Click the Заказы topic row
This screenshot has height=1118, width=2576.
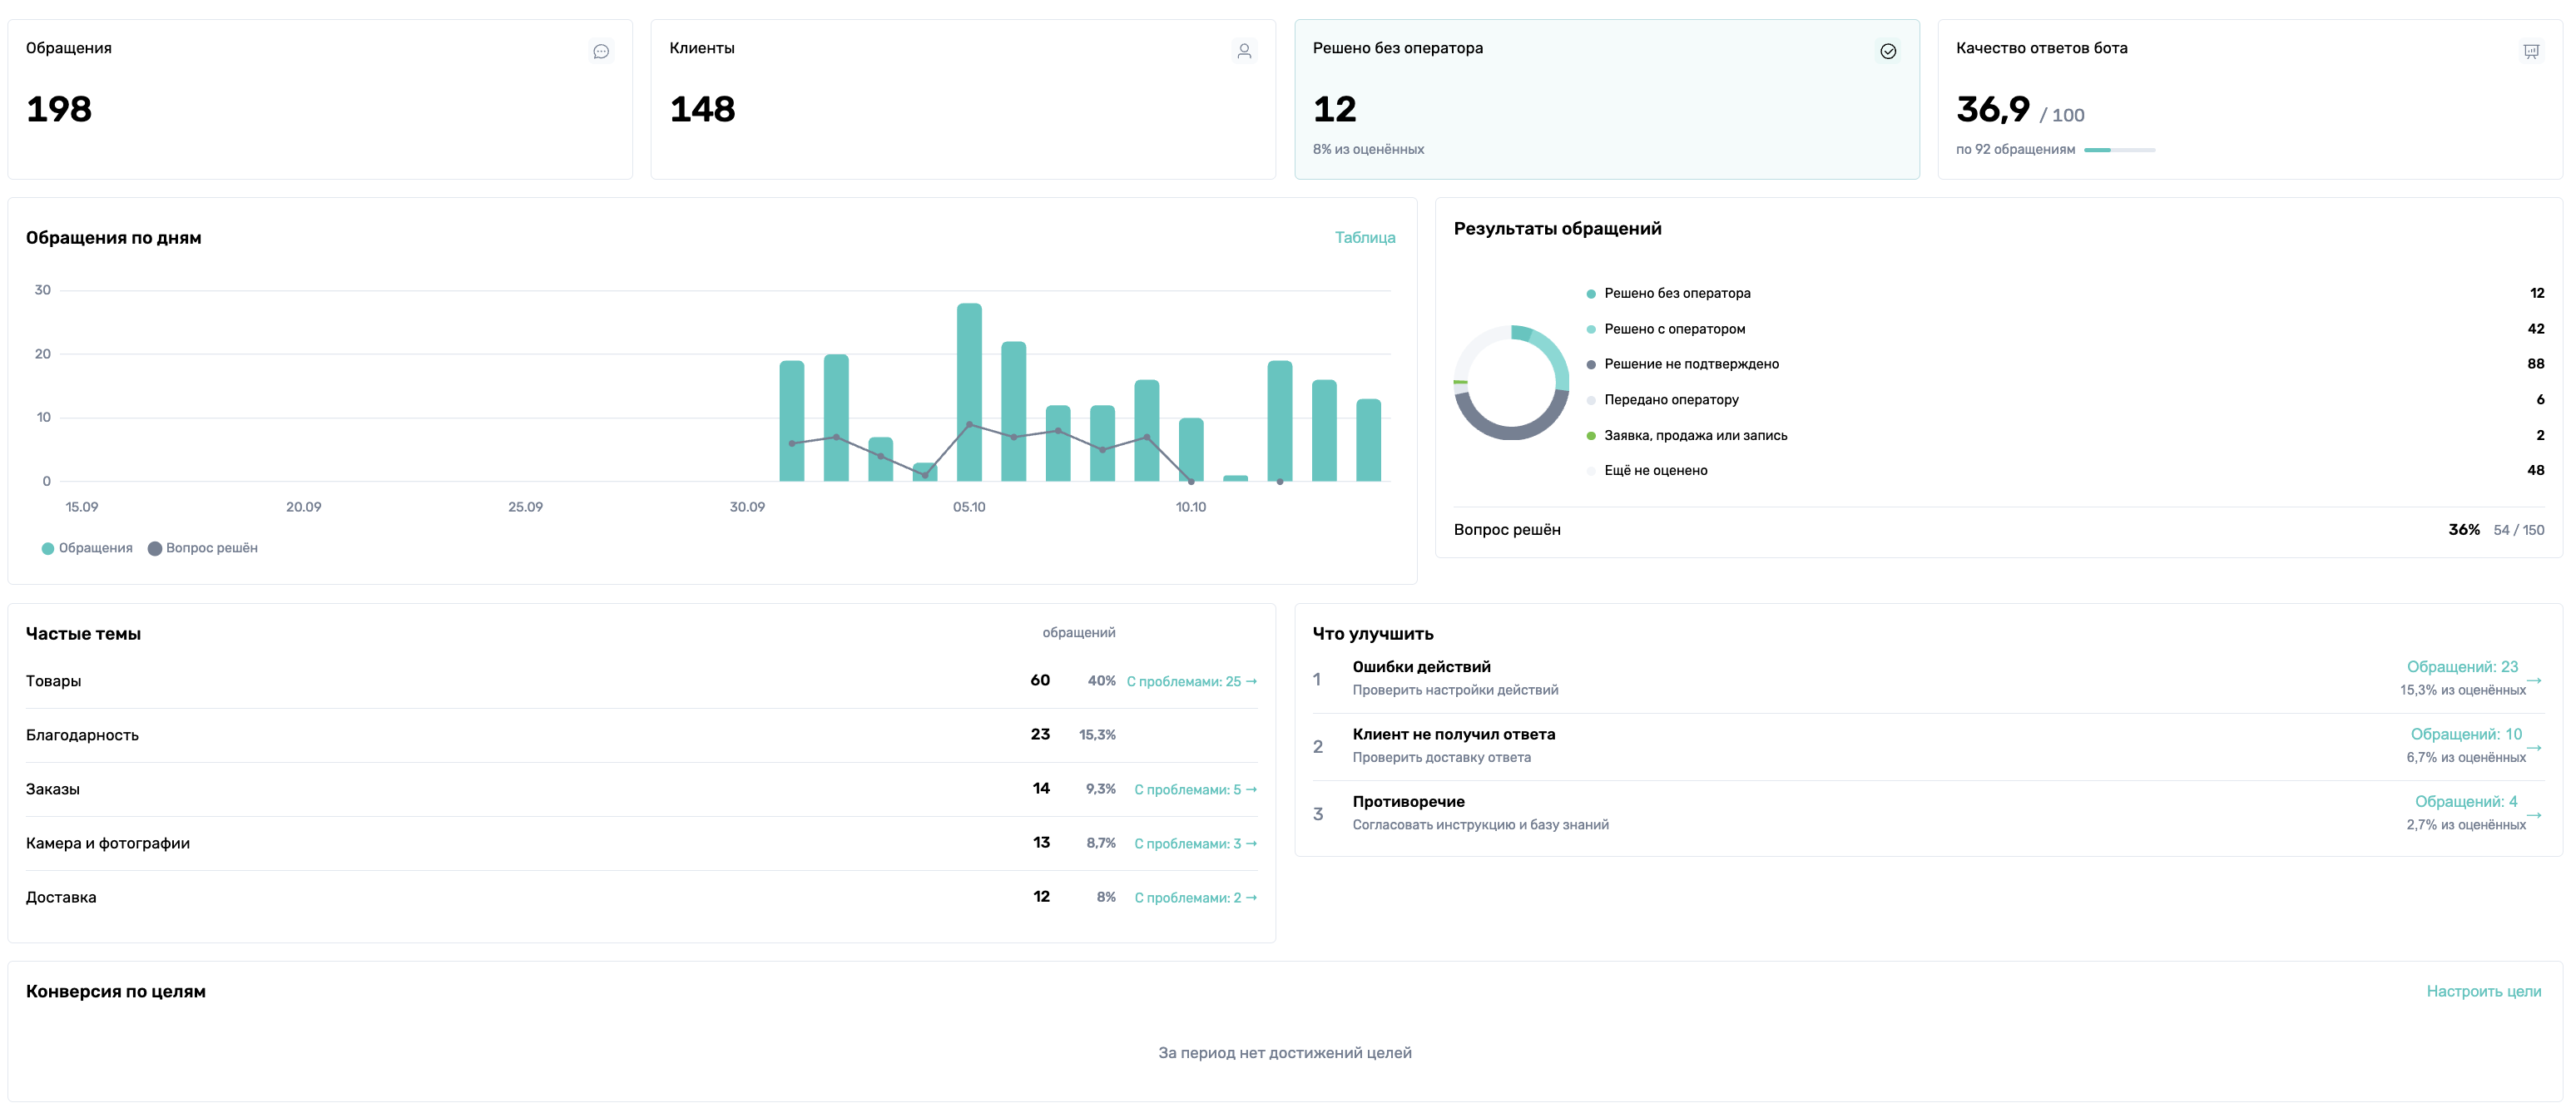(x=641, y=789)
